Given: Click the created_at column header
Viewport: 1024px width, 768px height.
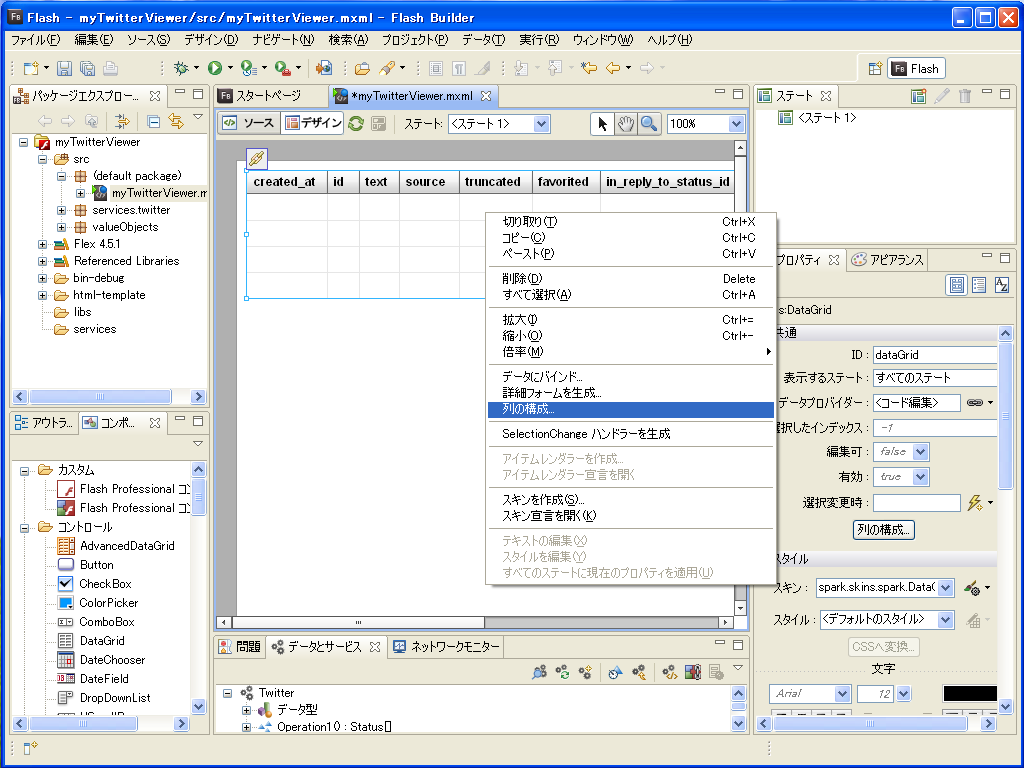Looking at the screenshot, I should [285, 182].
